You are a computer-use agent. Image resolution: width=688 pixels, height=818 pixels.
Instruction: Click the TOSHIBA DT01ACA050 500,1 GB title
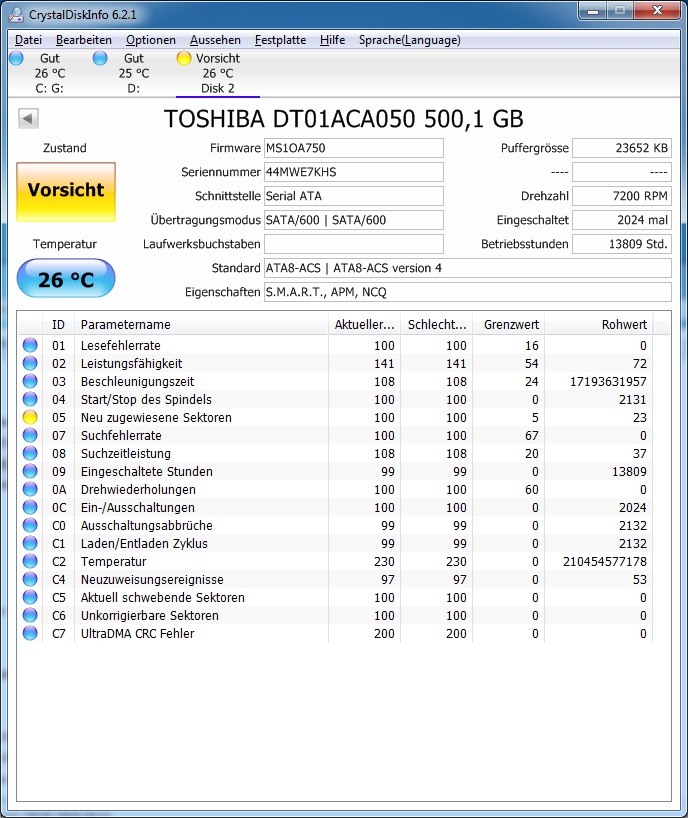[344, 119]
